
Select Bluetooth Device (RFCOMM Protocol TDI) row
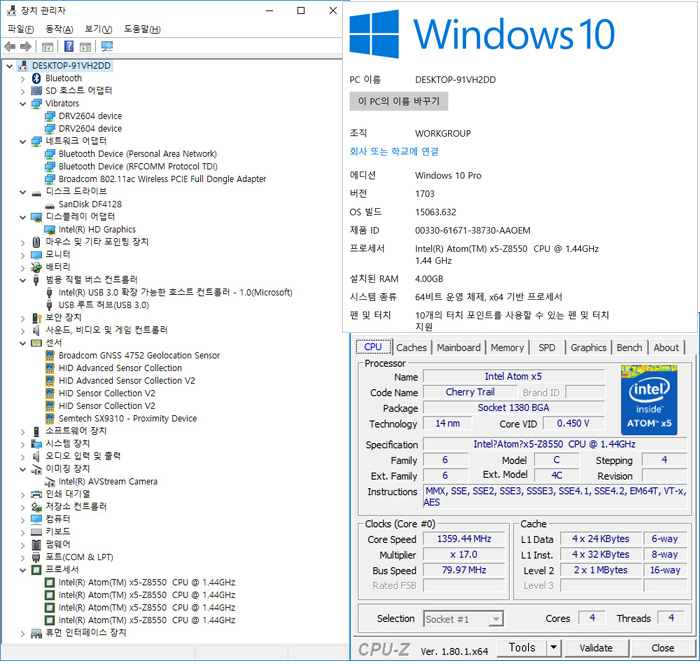[138, 167]
